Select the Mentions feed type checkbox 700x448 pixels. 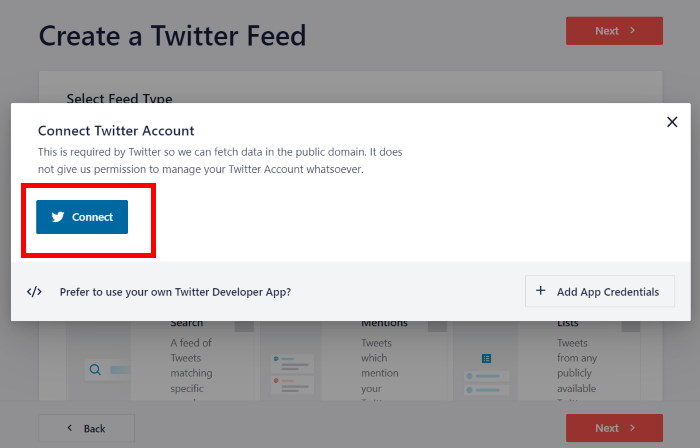pos(438,326)
